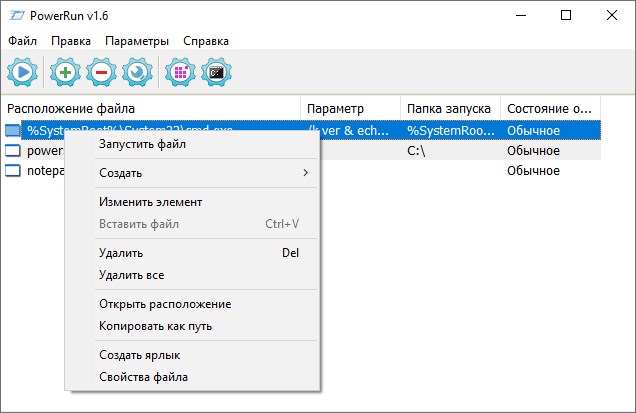Choose Запустить файл in context menu
The height and width of the screenshot is (413, 636).
142,144
